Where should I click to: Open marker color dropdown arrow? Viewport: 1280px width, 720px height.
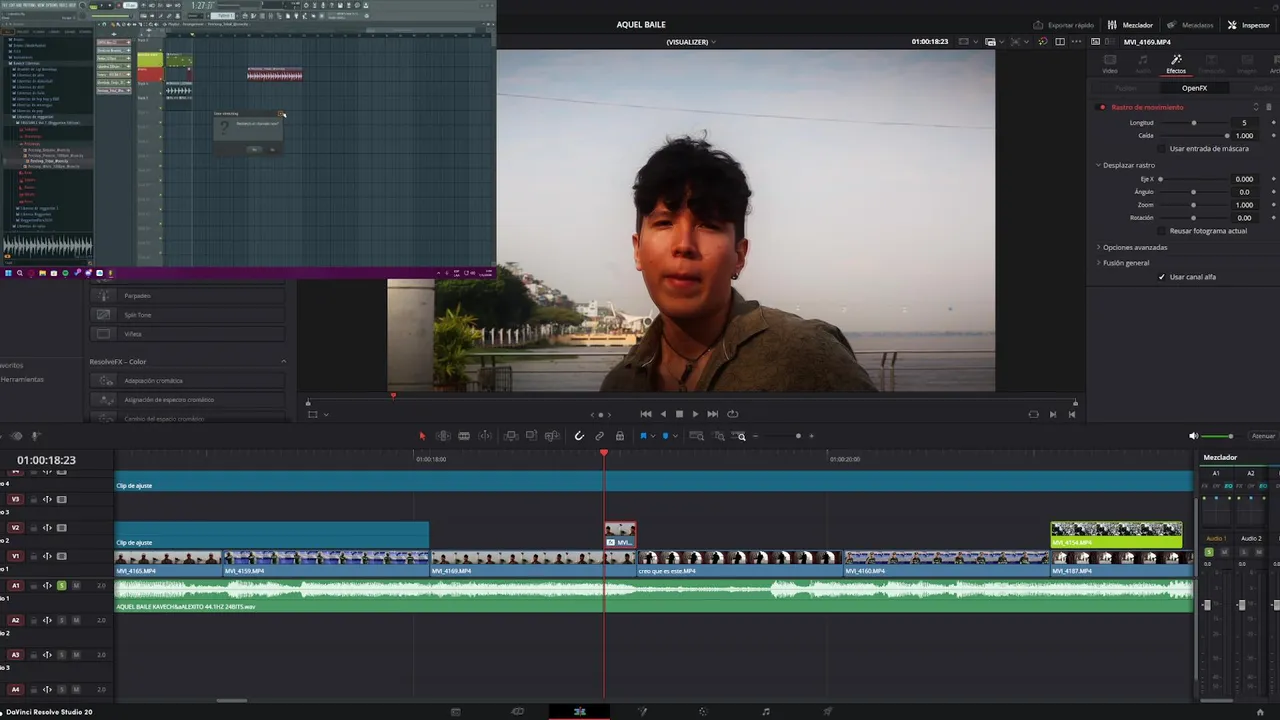pos(675,436)
